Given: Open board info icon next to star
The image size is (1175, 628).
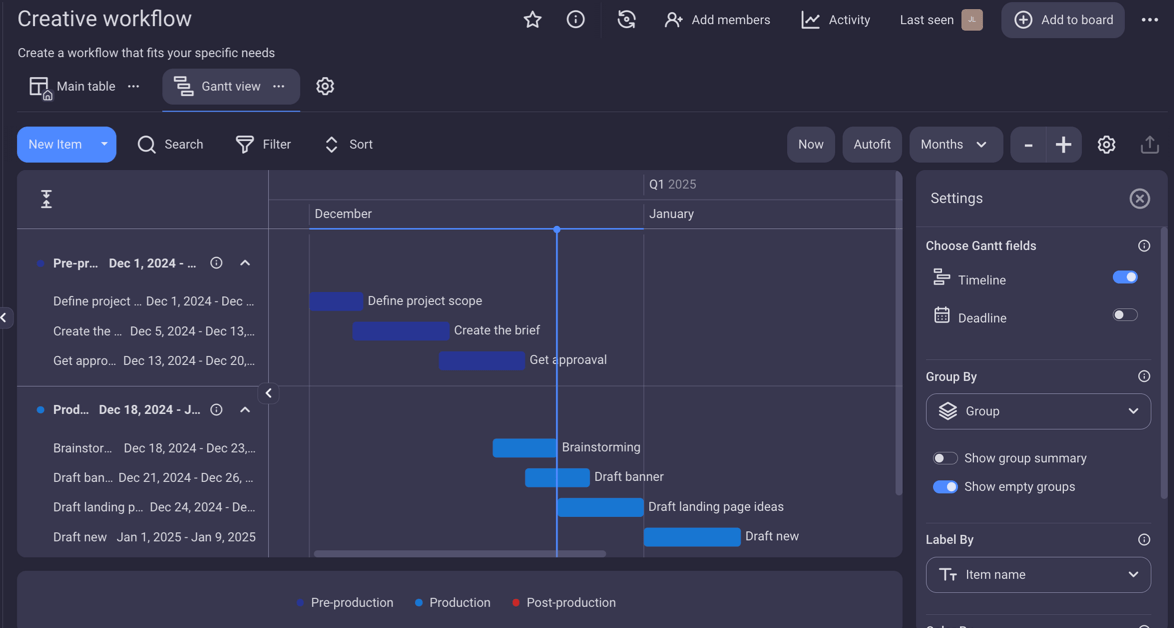Looking at the screenshot, I should (x=576, y=20).
